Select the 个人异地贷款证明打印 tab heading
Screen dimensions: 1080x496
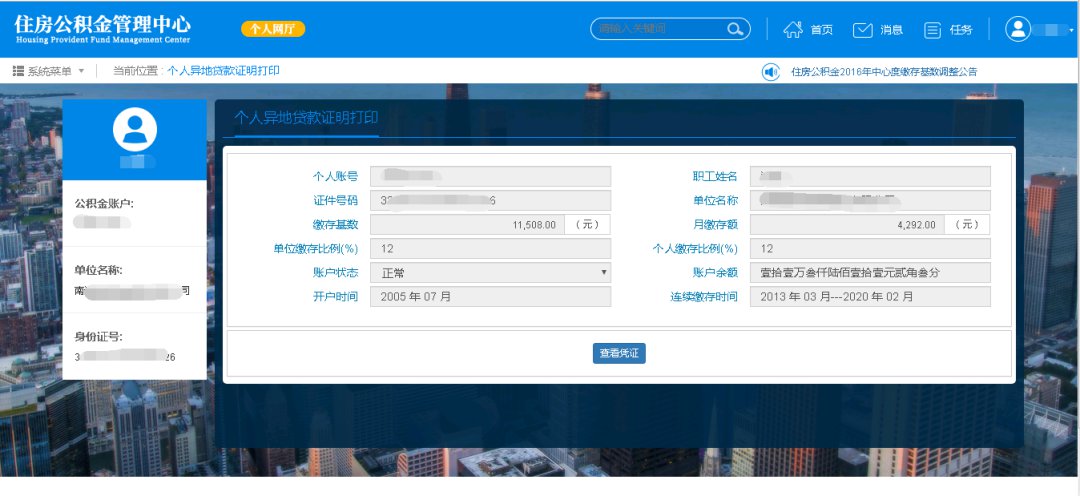pyautogui.click(x=306, y=117)
